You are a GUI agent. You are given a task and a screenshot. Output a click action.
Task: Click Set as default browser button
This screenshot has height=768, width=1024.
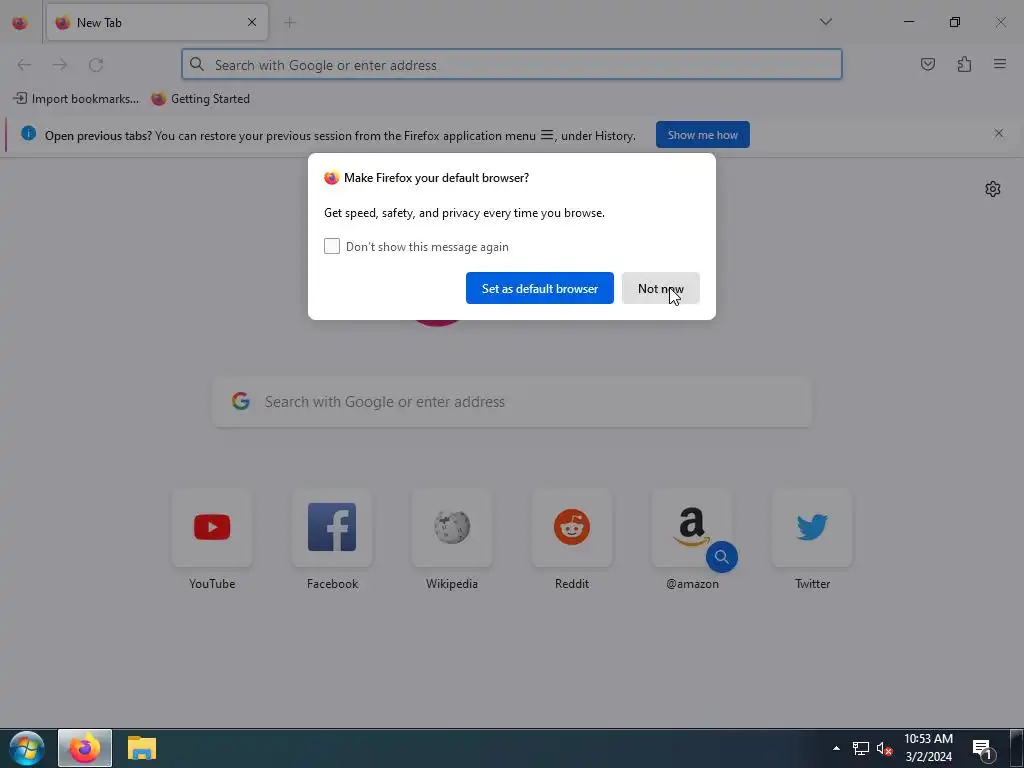[539, 288]
